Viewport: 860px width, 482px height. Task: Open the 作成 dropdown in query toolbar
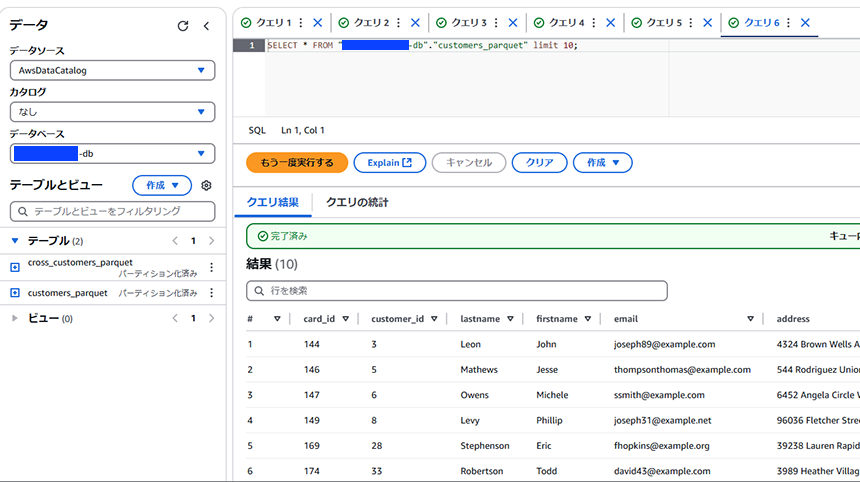pyautogui.click(x=602, y=162)
